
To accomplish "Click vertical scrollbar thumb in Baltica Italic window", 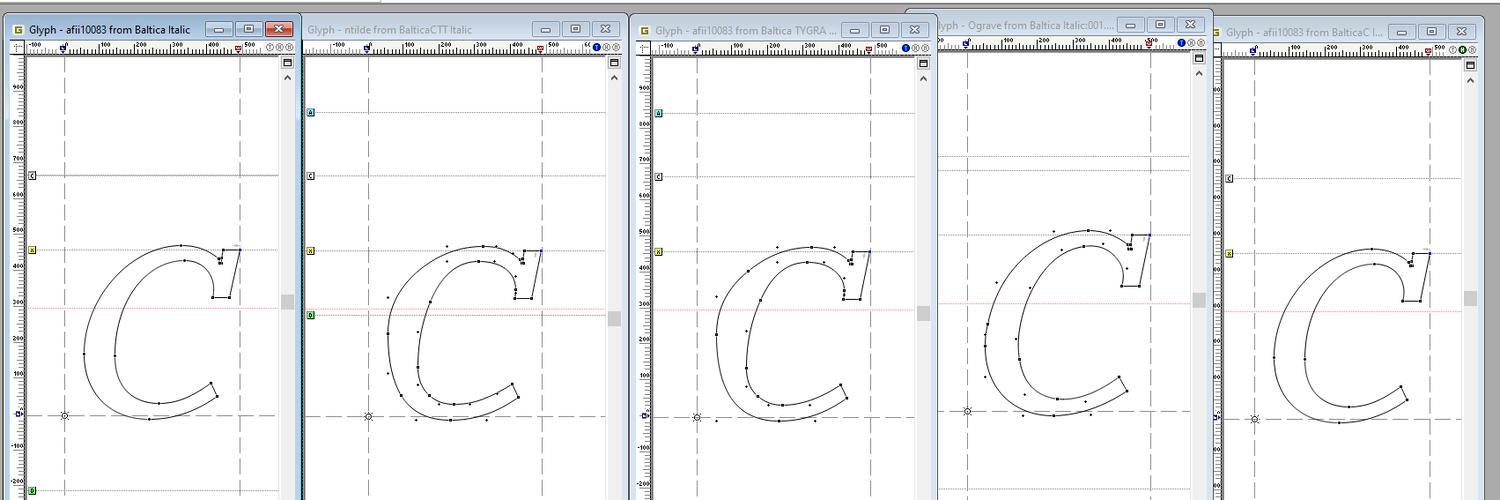I will tap(288, 302).
